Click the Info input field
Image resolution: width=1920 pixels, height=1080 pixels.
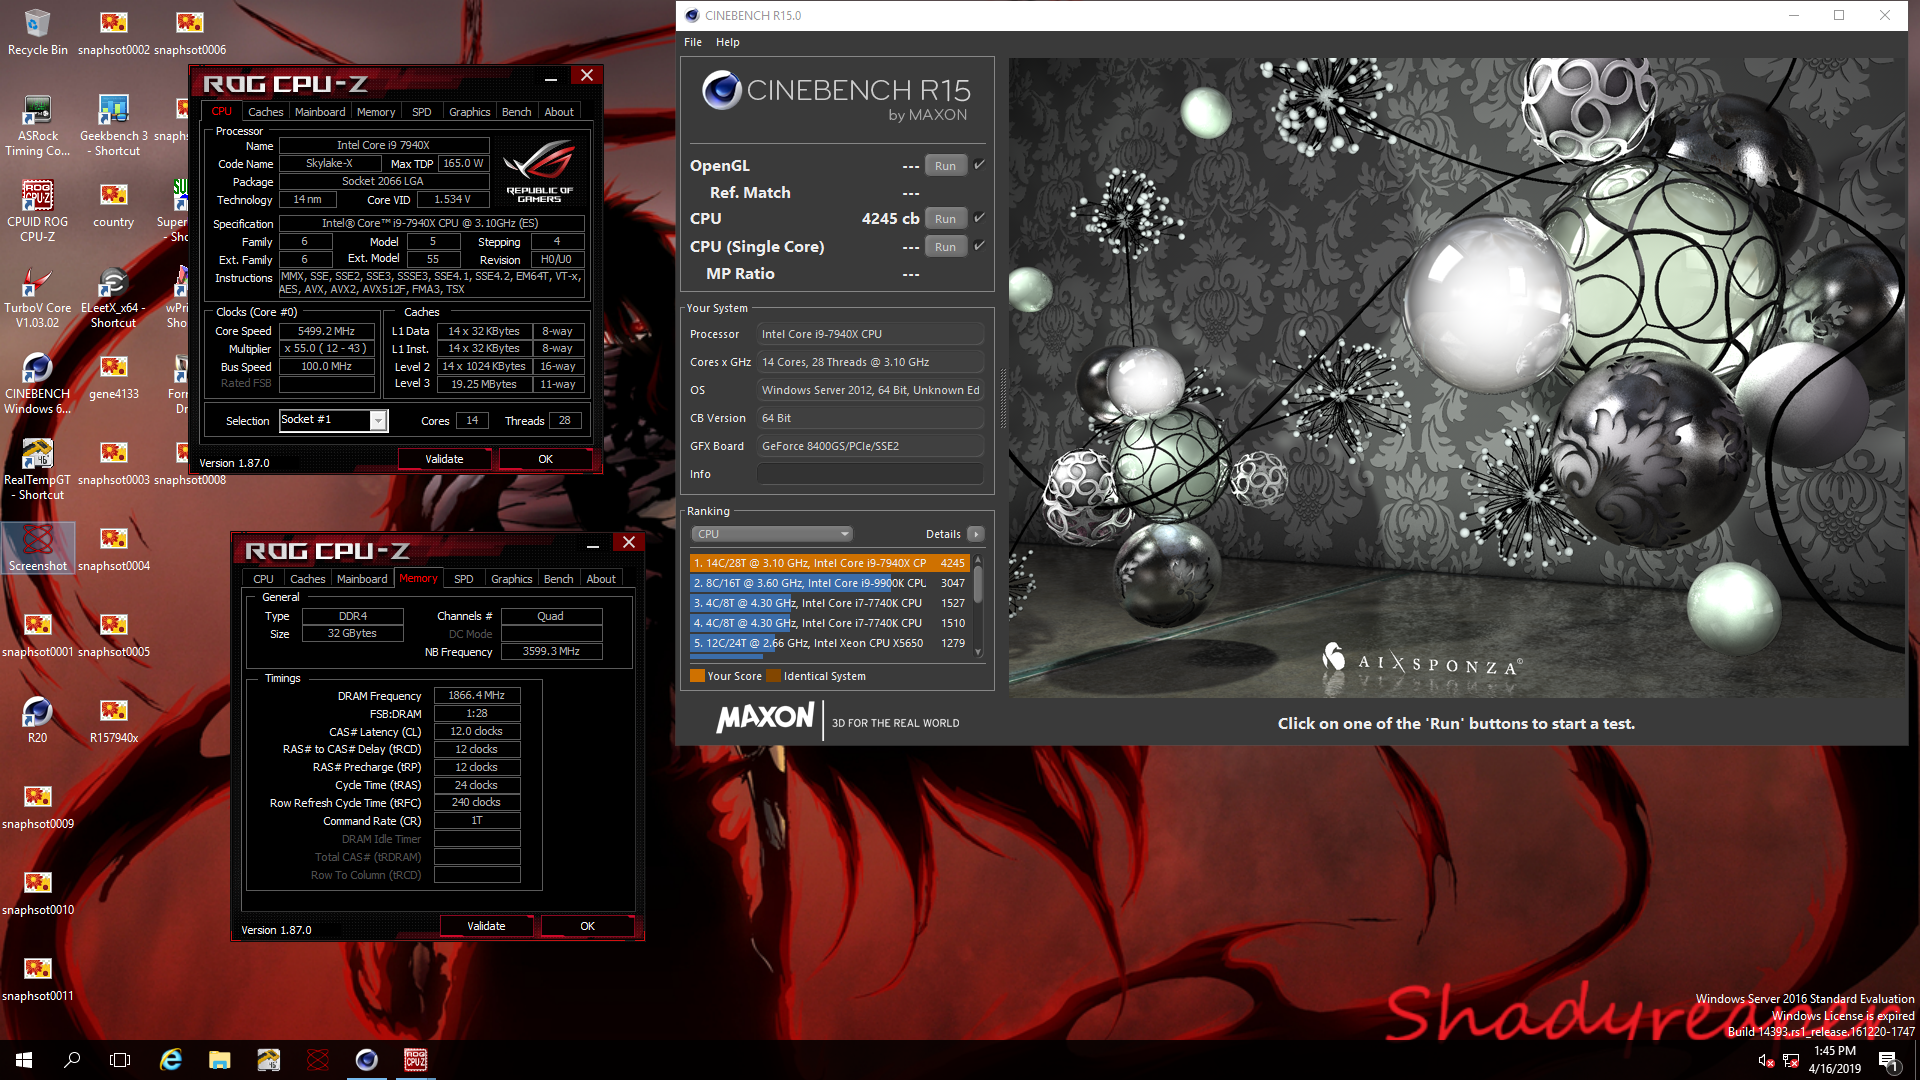870,474
